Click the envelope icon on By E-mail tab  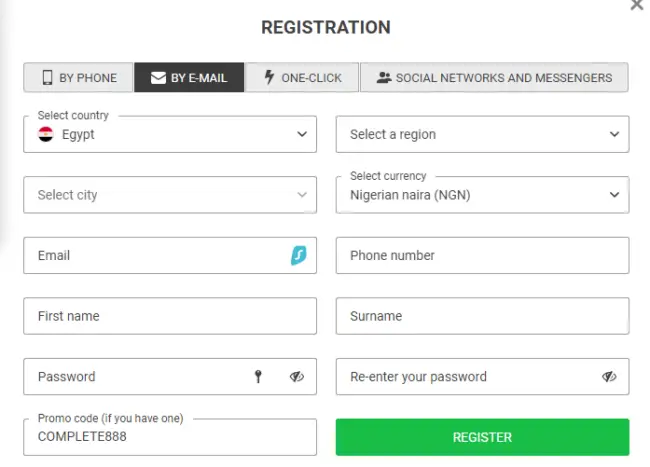tap(158, 78)
